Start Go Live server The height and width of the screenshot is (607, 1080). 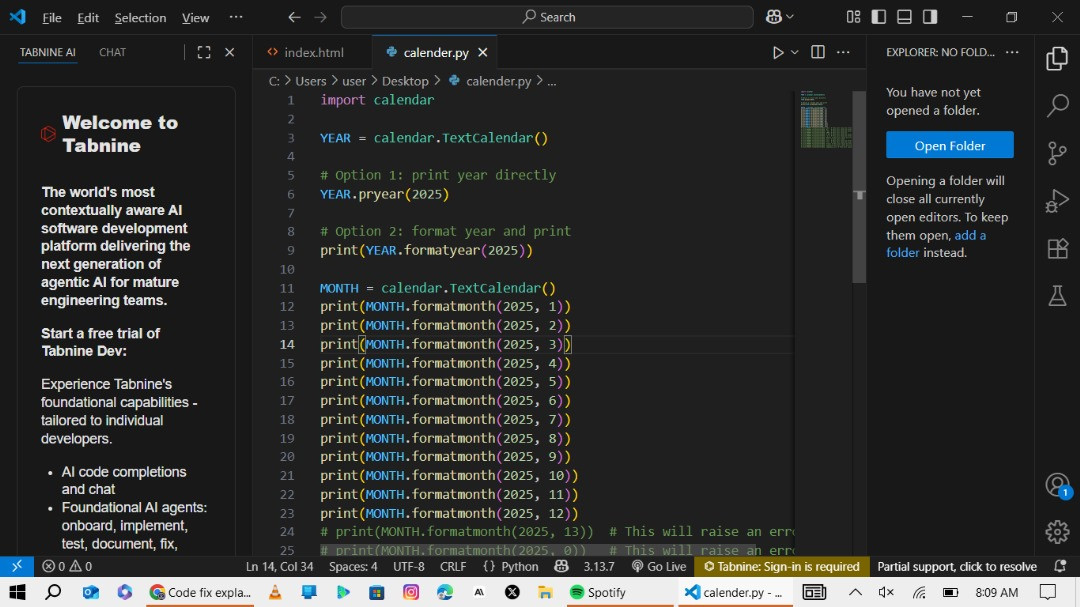click(x=659, y=566)
